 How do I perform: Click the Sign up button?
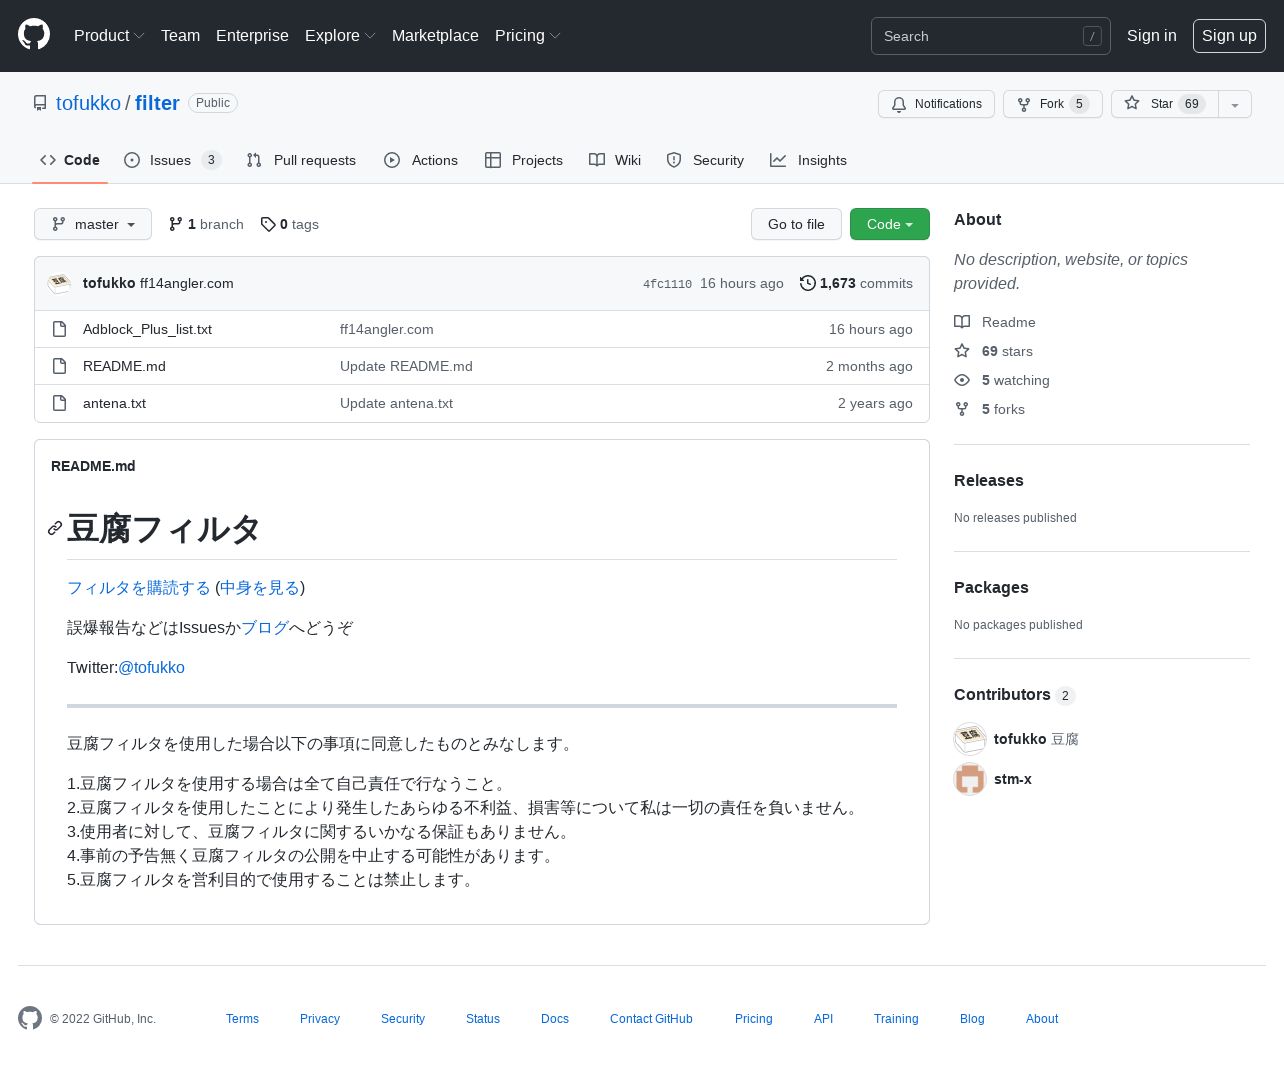pyautogui.click(x=1229, y=35)
